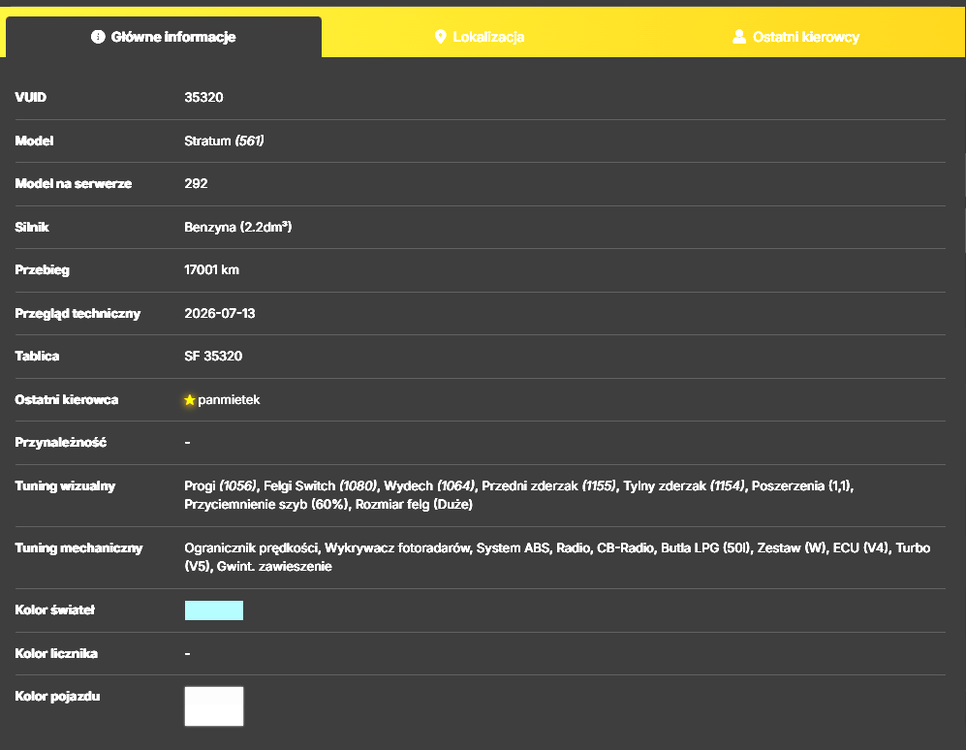Click the server model value 292
Screen dimensions: 966x750
click(x=196, y=184)
